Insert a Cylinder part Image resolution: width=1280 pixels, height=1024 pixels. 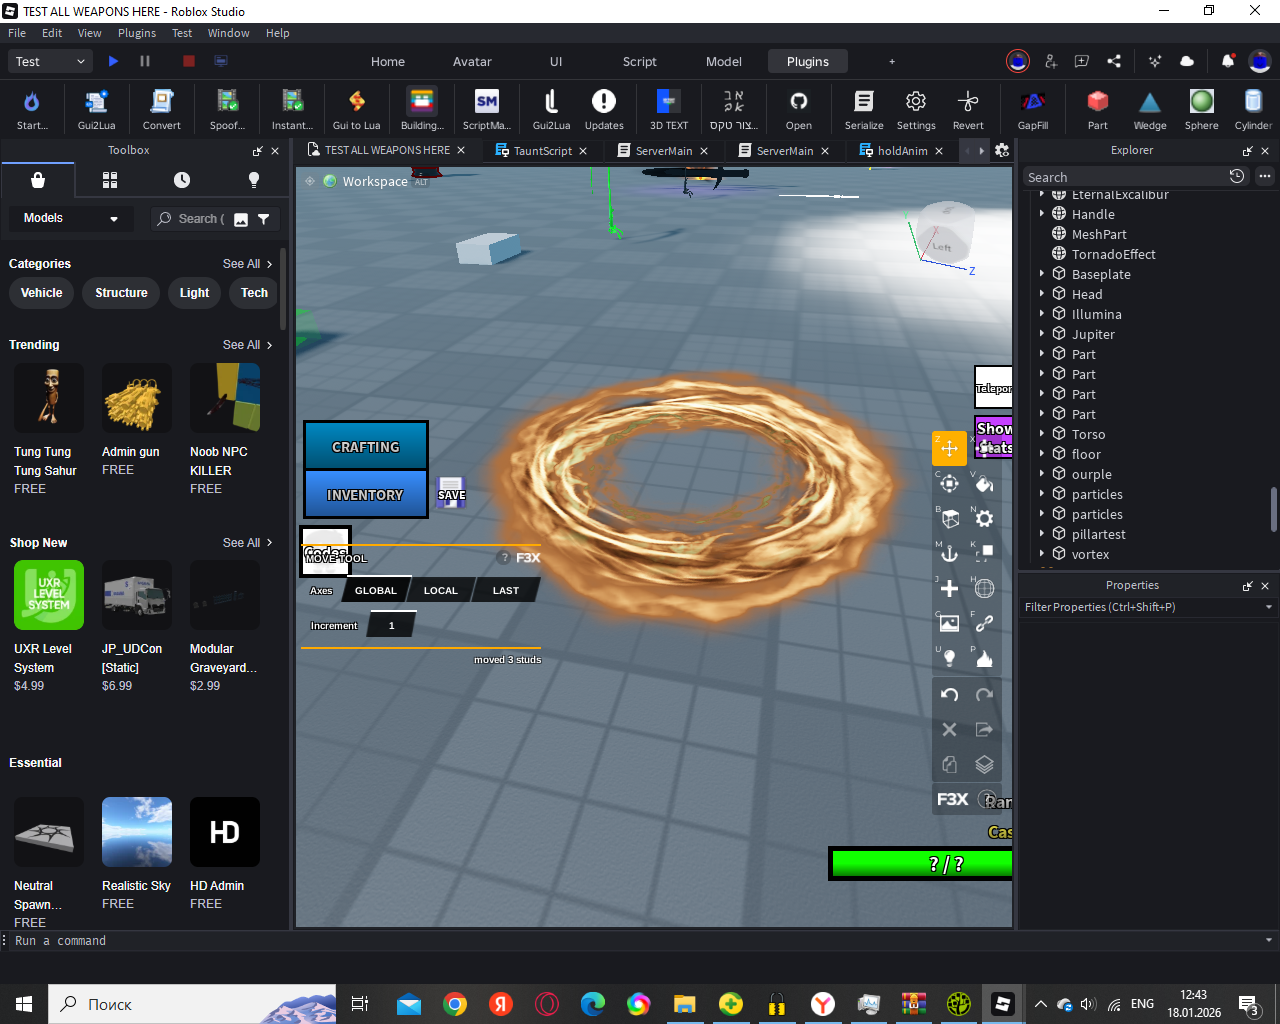1253,109
